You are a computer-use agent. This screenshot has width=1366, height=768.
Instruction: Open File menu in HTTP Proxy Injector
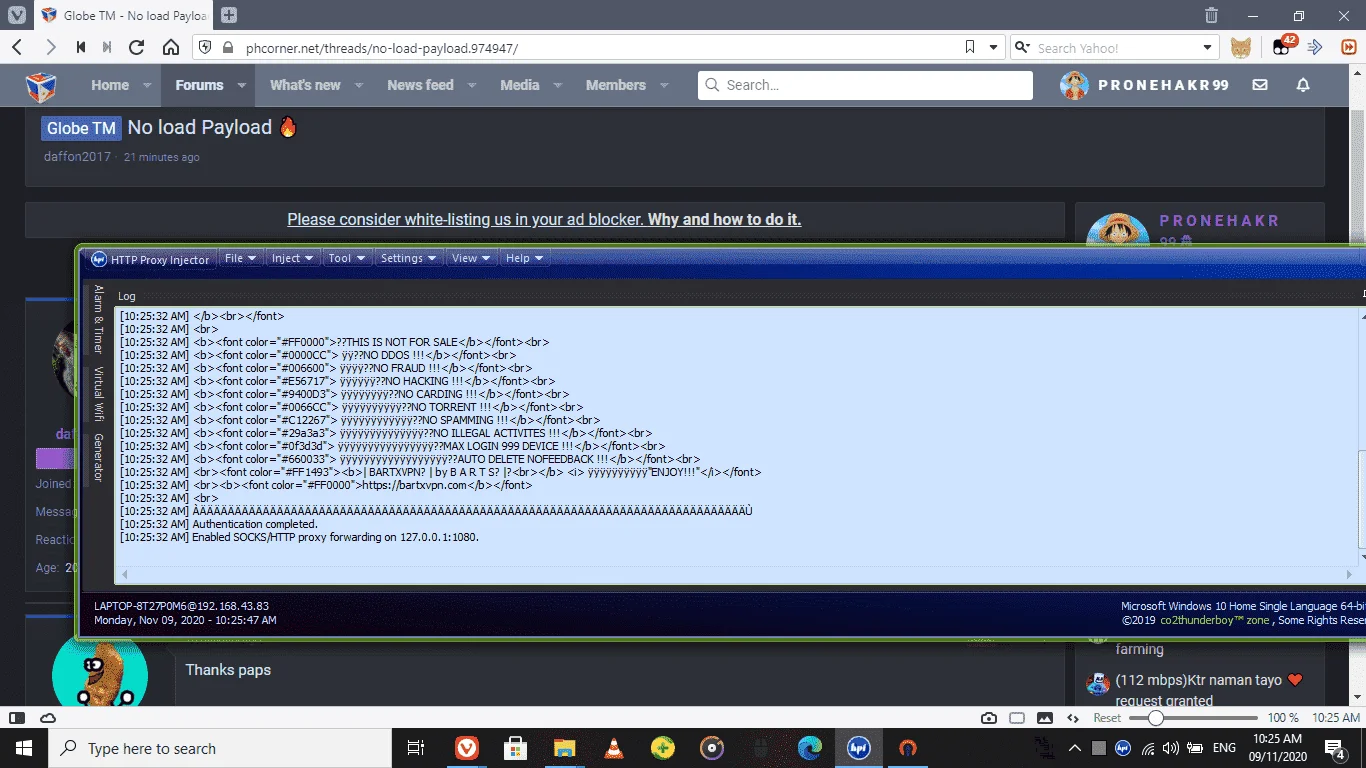(240, 258)
